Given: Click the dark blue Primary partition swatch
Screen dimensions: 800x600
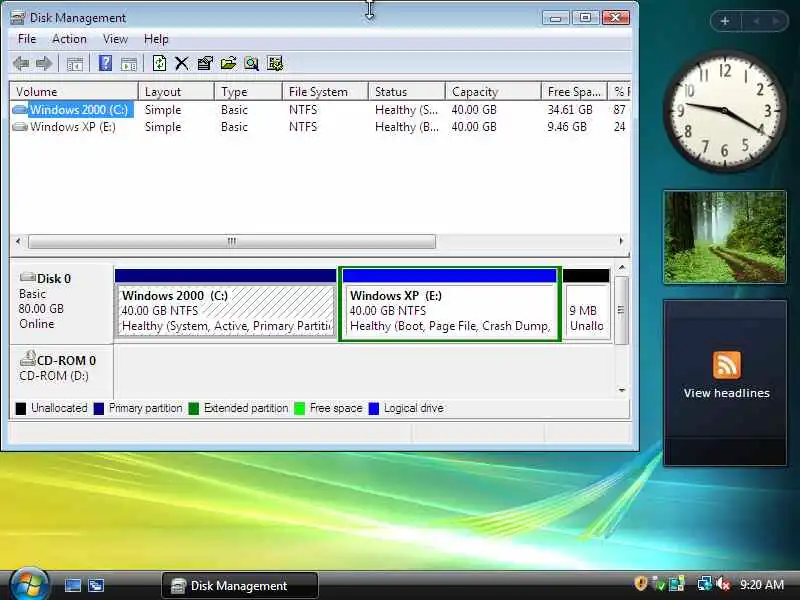Looking at the screenshot, I should (98, 408).
